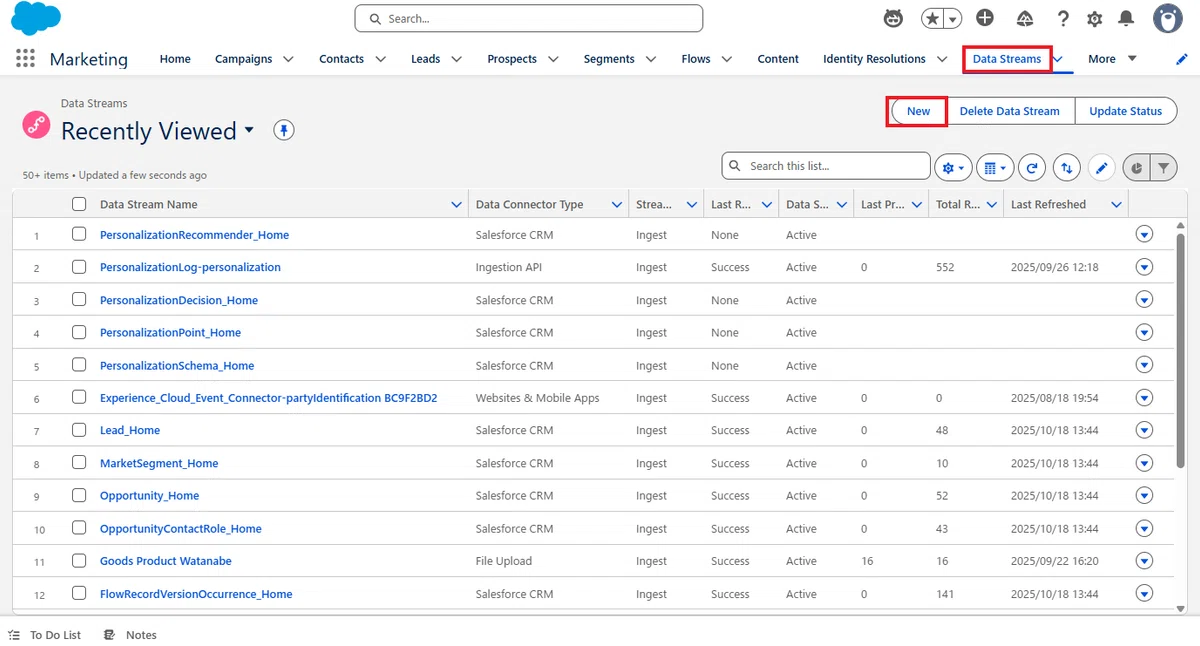Click the sort arrows icon in list toolbar

(x=1067, y=168)
